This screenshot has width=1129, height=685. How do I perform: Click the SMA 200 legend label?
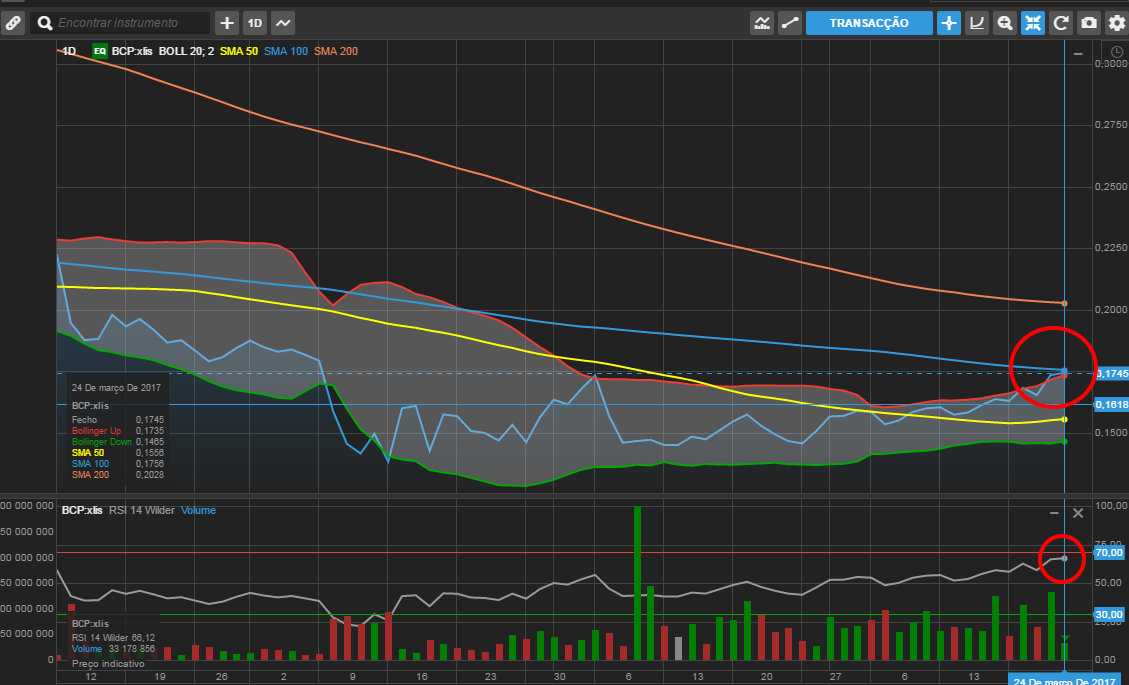(335, 51)
